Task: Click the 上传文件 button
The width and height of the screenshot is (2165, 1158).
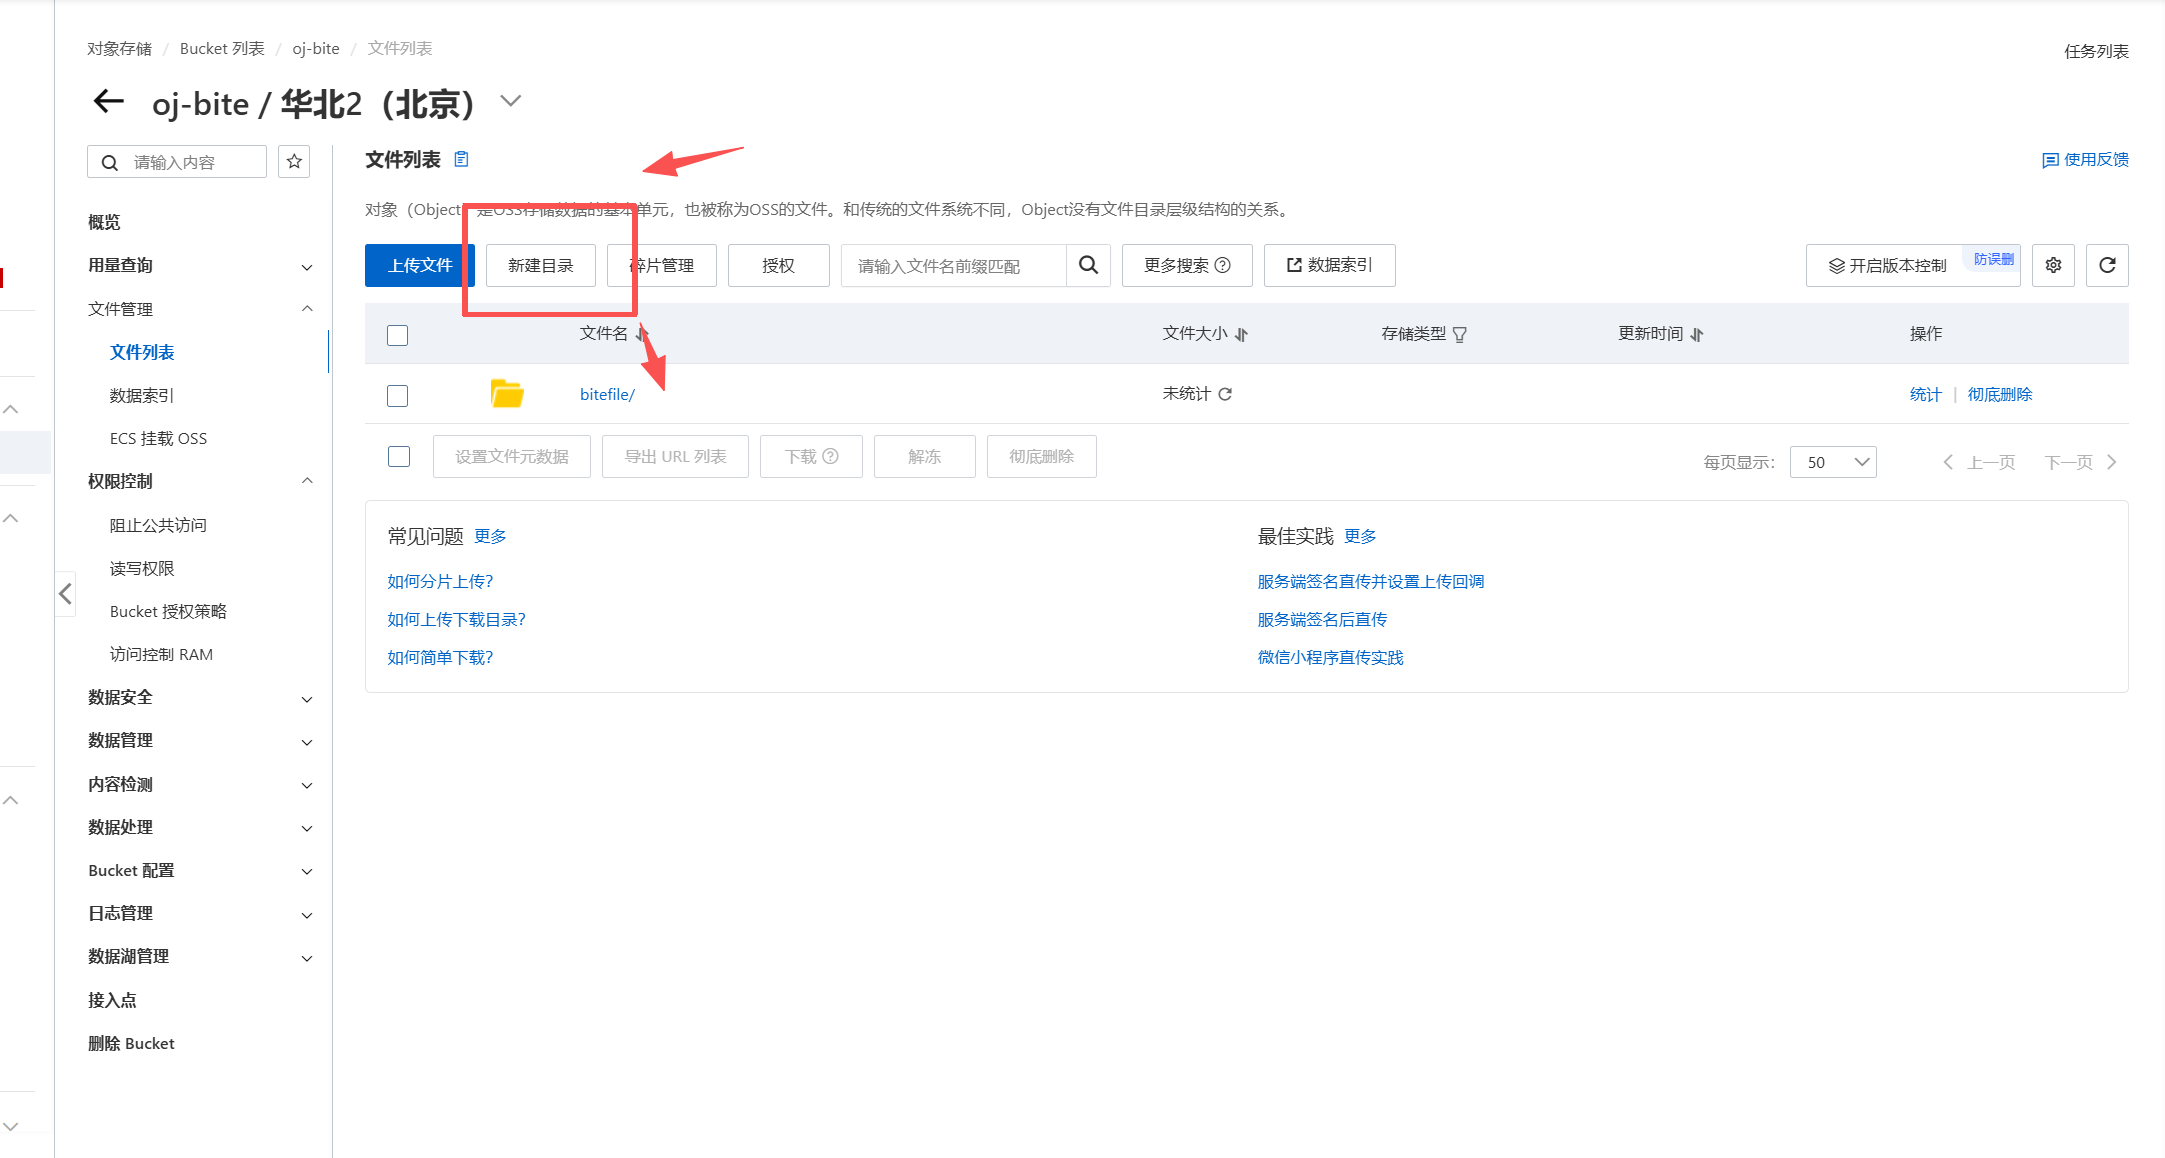Action: click(420, 265)
